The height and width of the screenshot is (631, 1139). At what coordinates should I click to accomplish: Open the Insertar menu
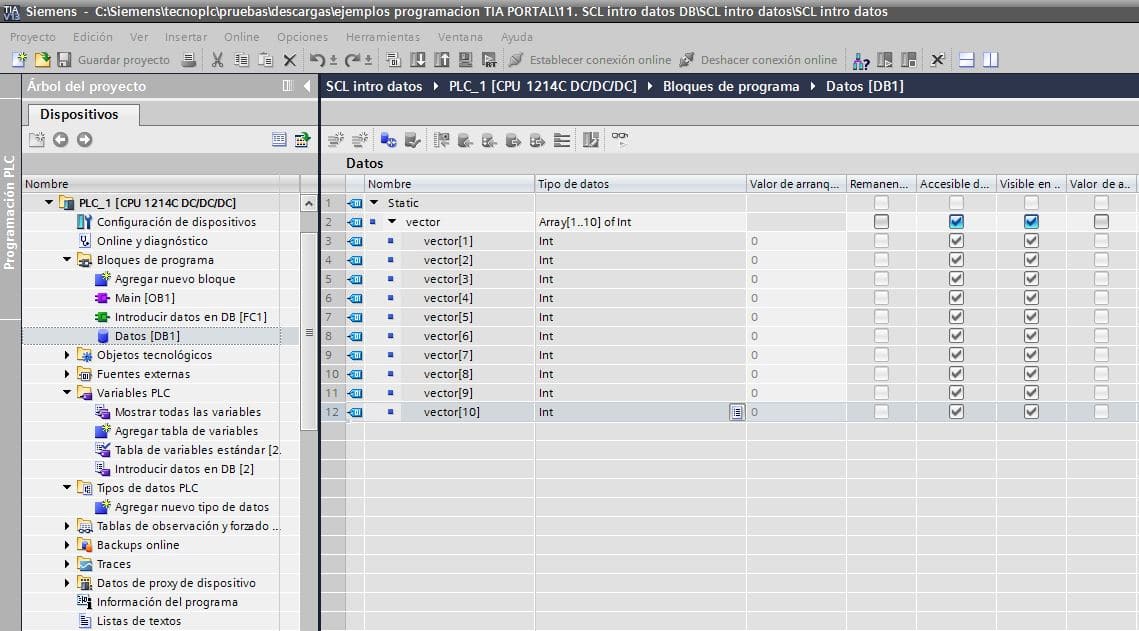tap(185, 36)
